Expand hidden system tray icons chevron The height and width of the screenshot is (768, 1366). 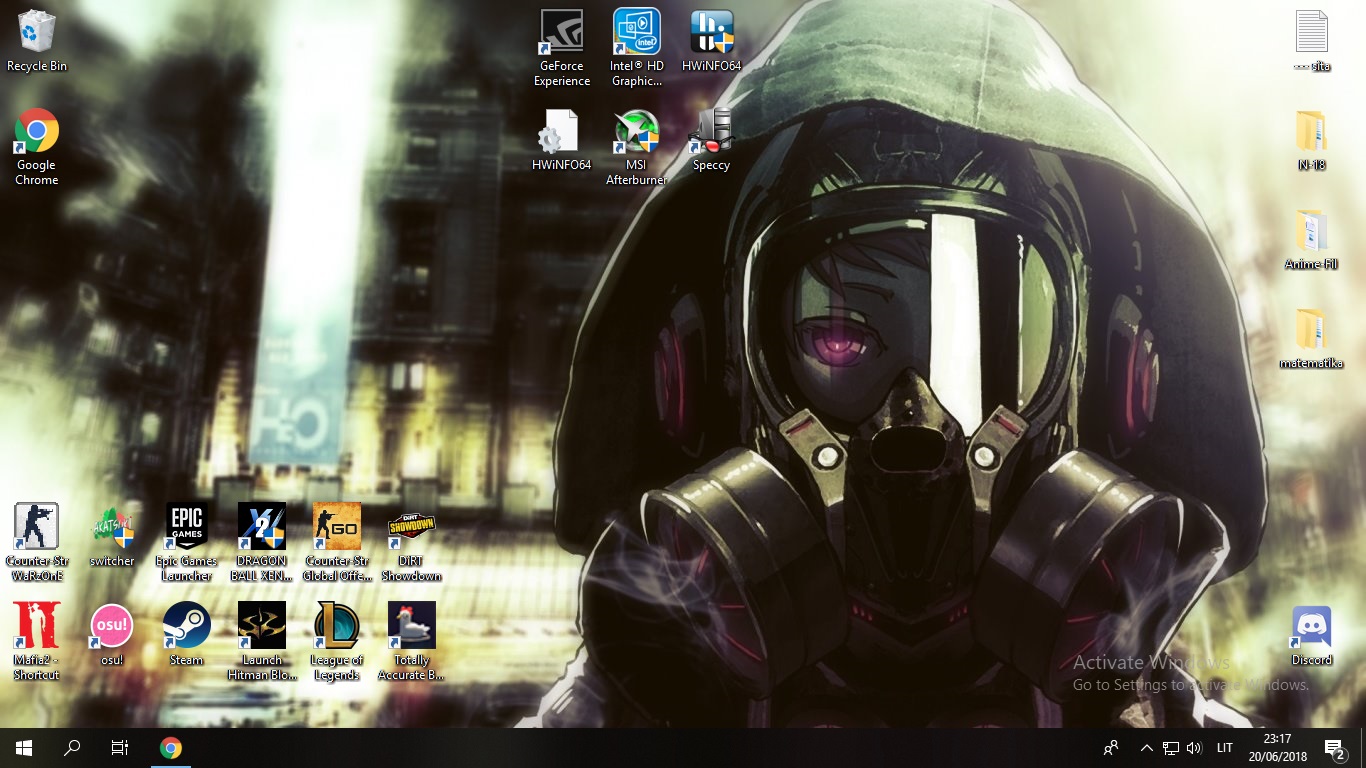[x=1147, y=748]
